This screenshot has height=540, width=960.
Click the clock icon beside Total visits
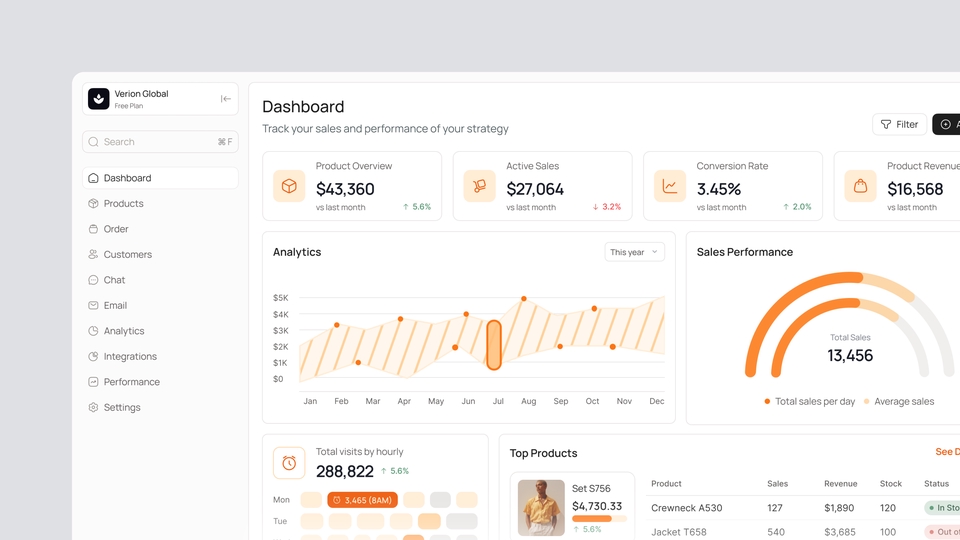[289, 463]
